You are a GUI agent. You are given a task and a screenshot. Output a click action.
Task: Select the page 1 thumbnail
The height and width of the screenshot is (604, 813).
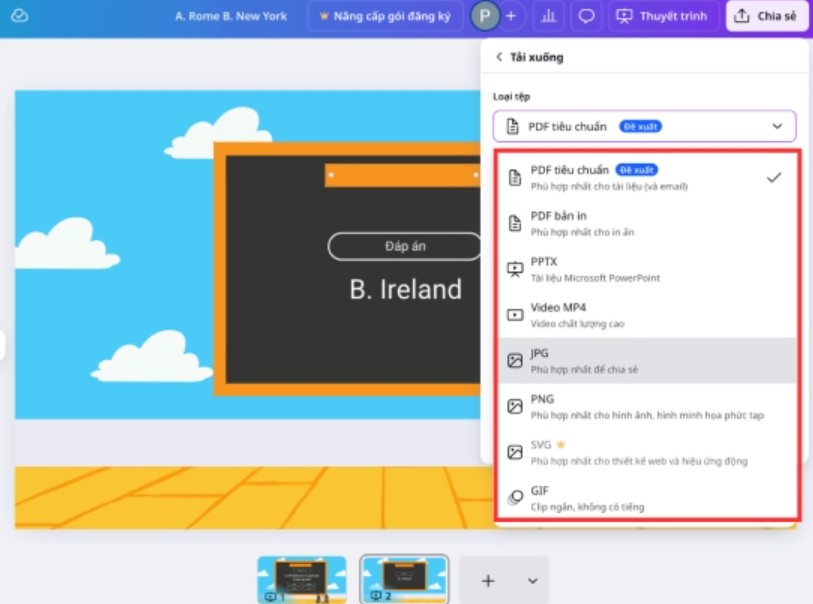[302, 579]
